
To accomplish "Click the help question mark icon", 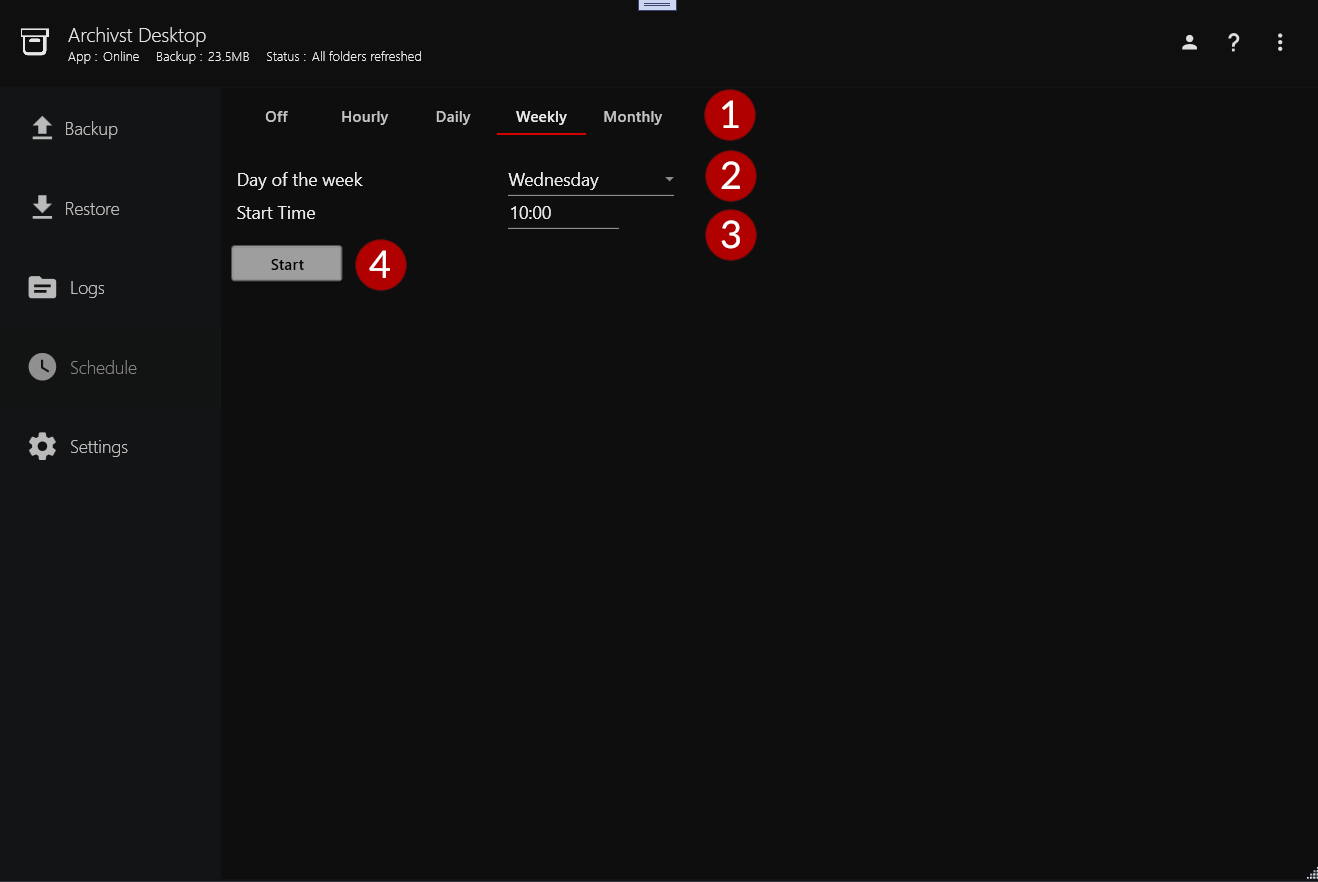I will (x=1234, y=42).
